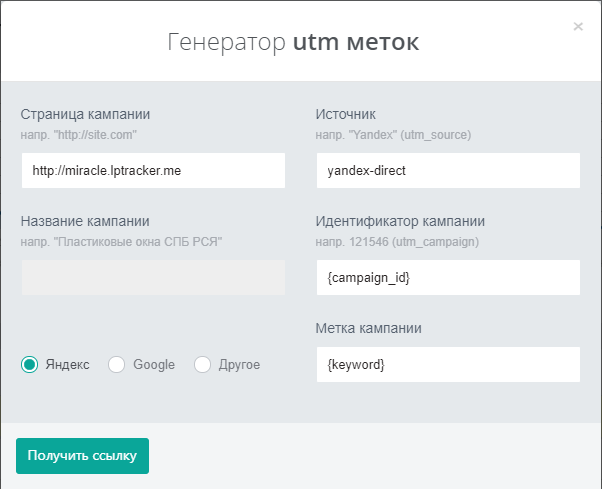Click the {keyword} input field

click(x=448, y=364)
